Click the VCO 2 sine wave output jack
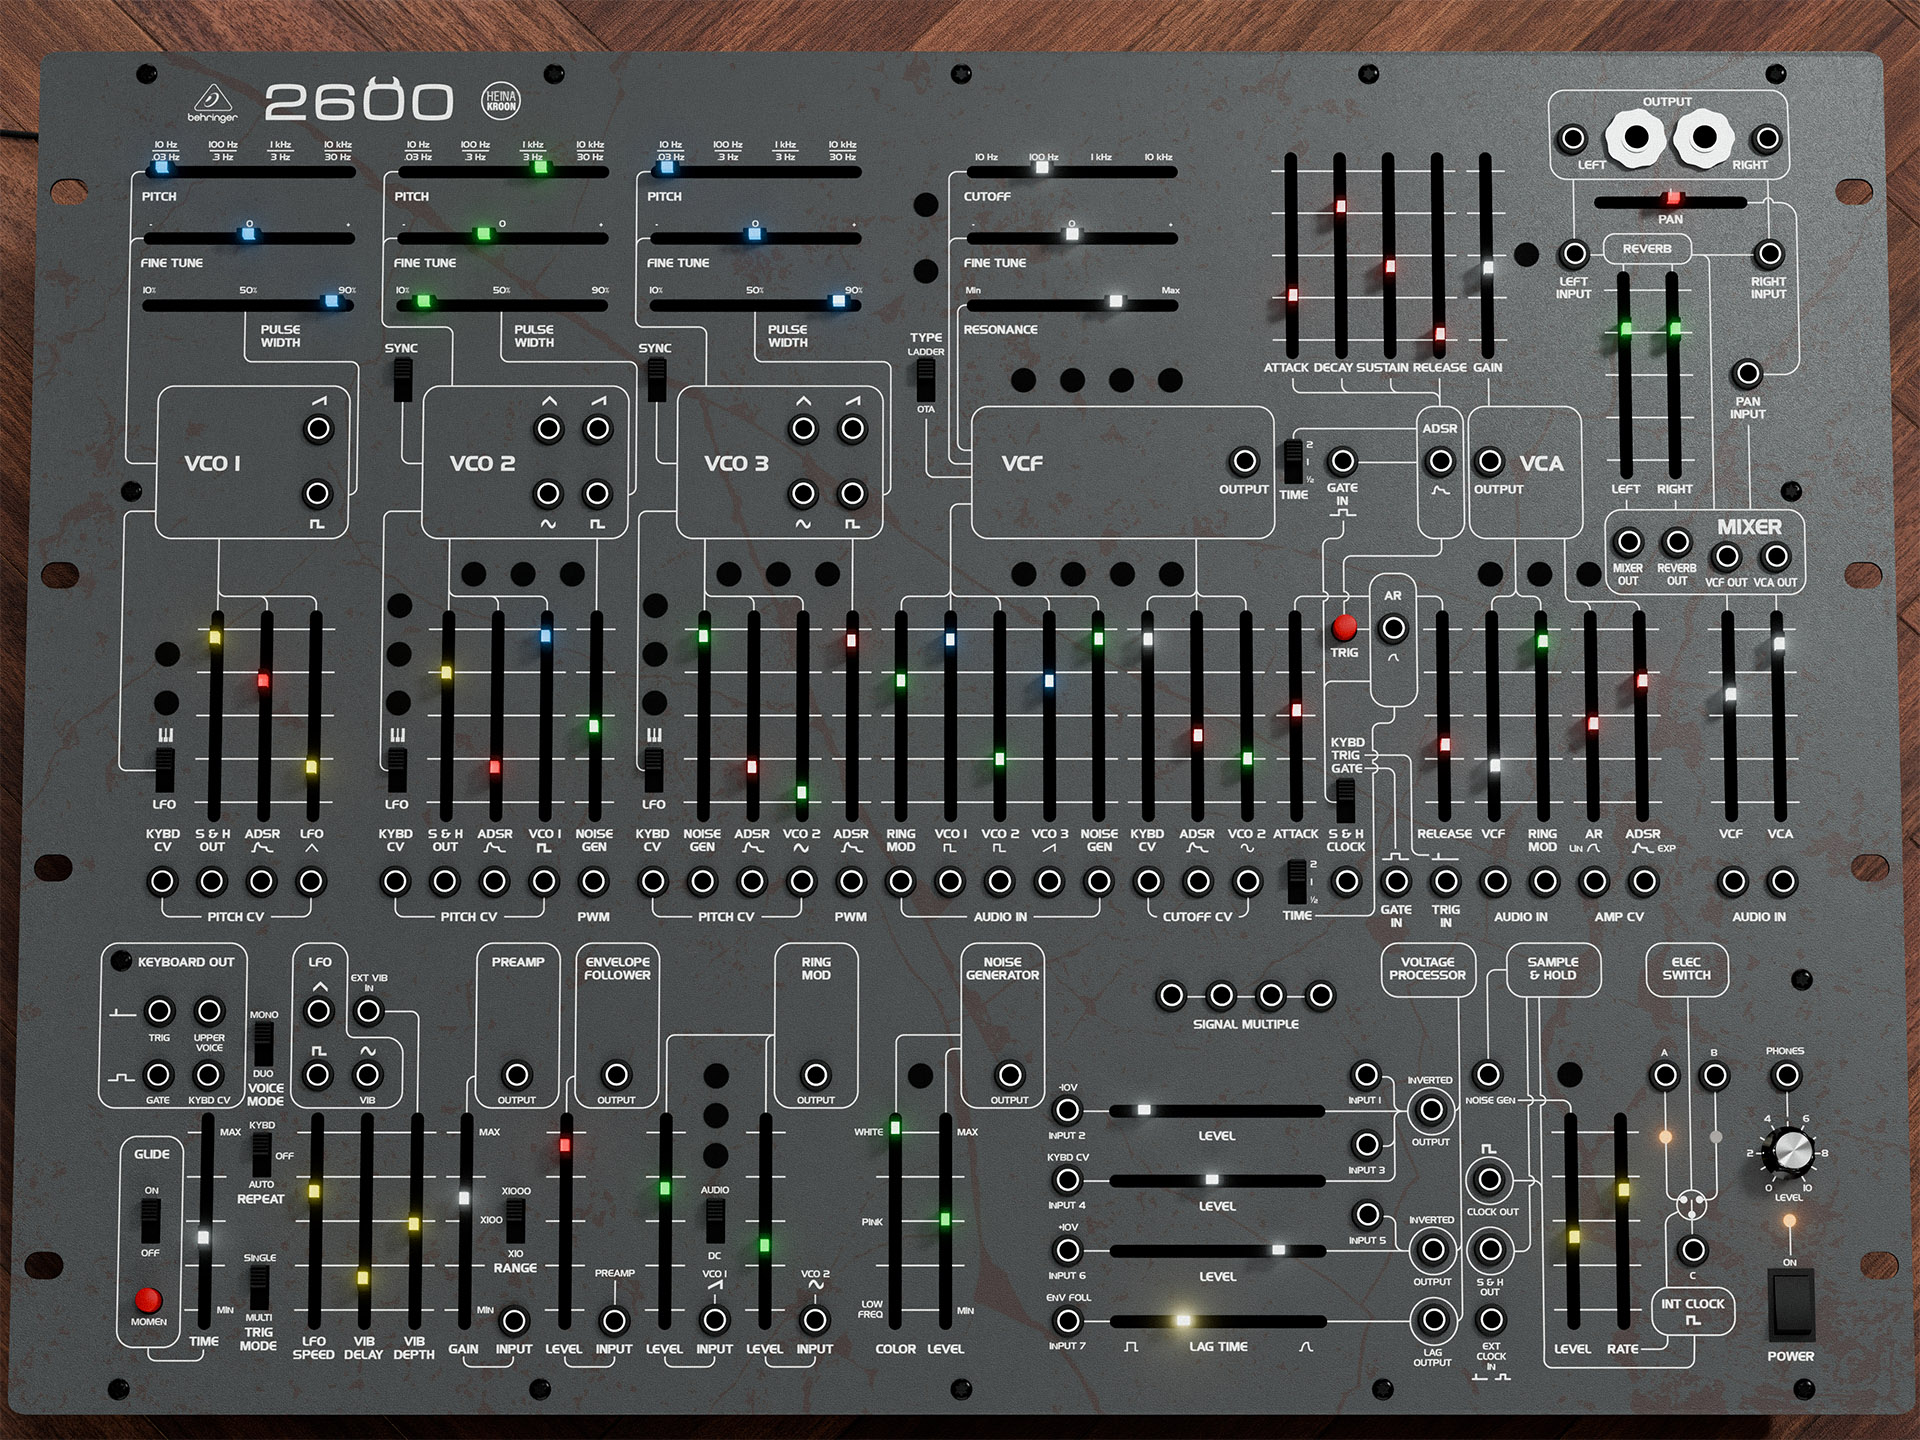The image size is (1920, 1440). 548,493
